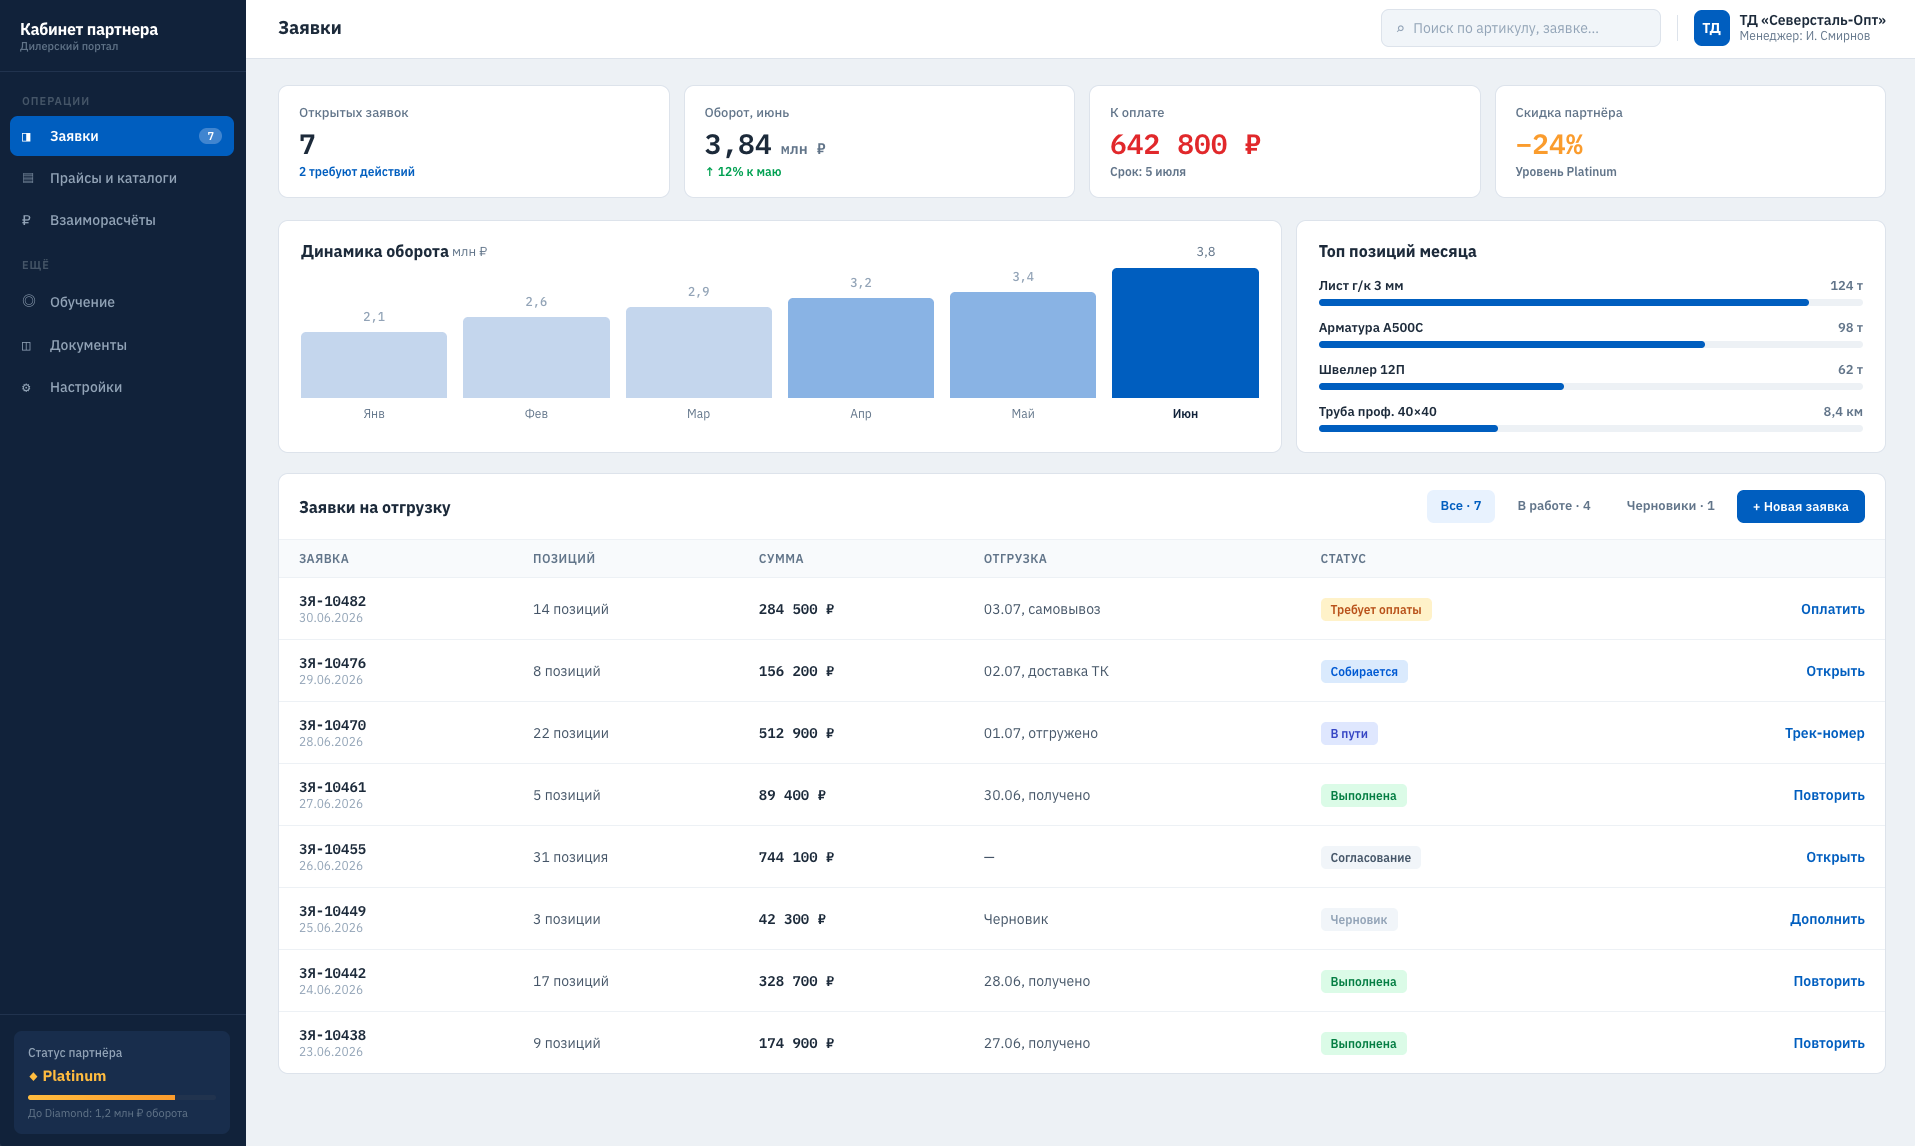Click Оплатить for order ЗЯ-10482
Viewport: 1915px width, 1146px height.
(x=1832, y=609)
